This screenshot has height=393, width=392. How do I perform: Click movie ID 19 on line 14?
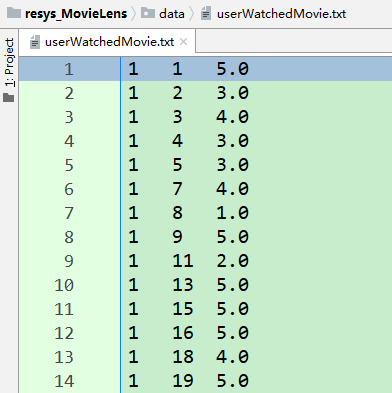coord(183,381)
